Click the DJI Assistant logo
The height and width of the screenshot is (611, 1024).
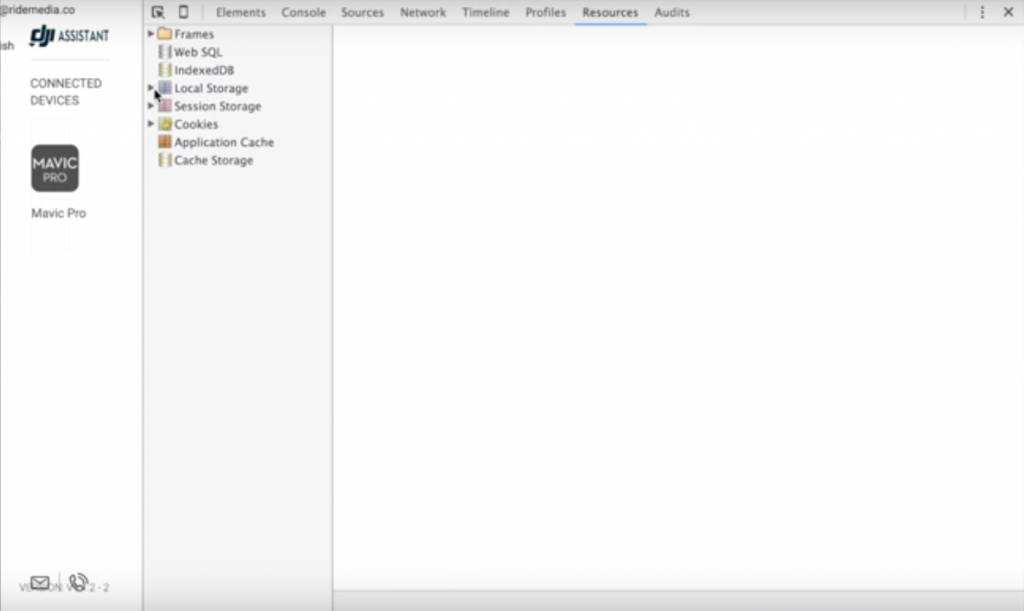(69, 36)
